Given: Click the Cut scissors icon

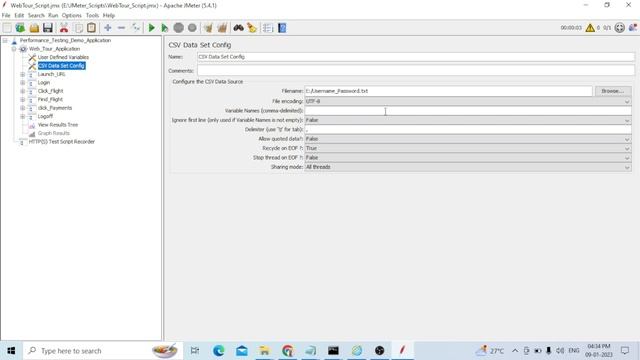Looking at the screenshot, I should coord(64,28).
